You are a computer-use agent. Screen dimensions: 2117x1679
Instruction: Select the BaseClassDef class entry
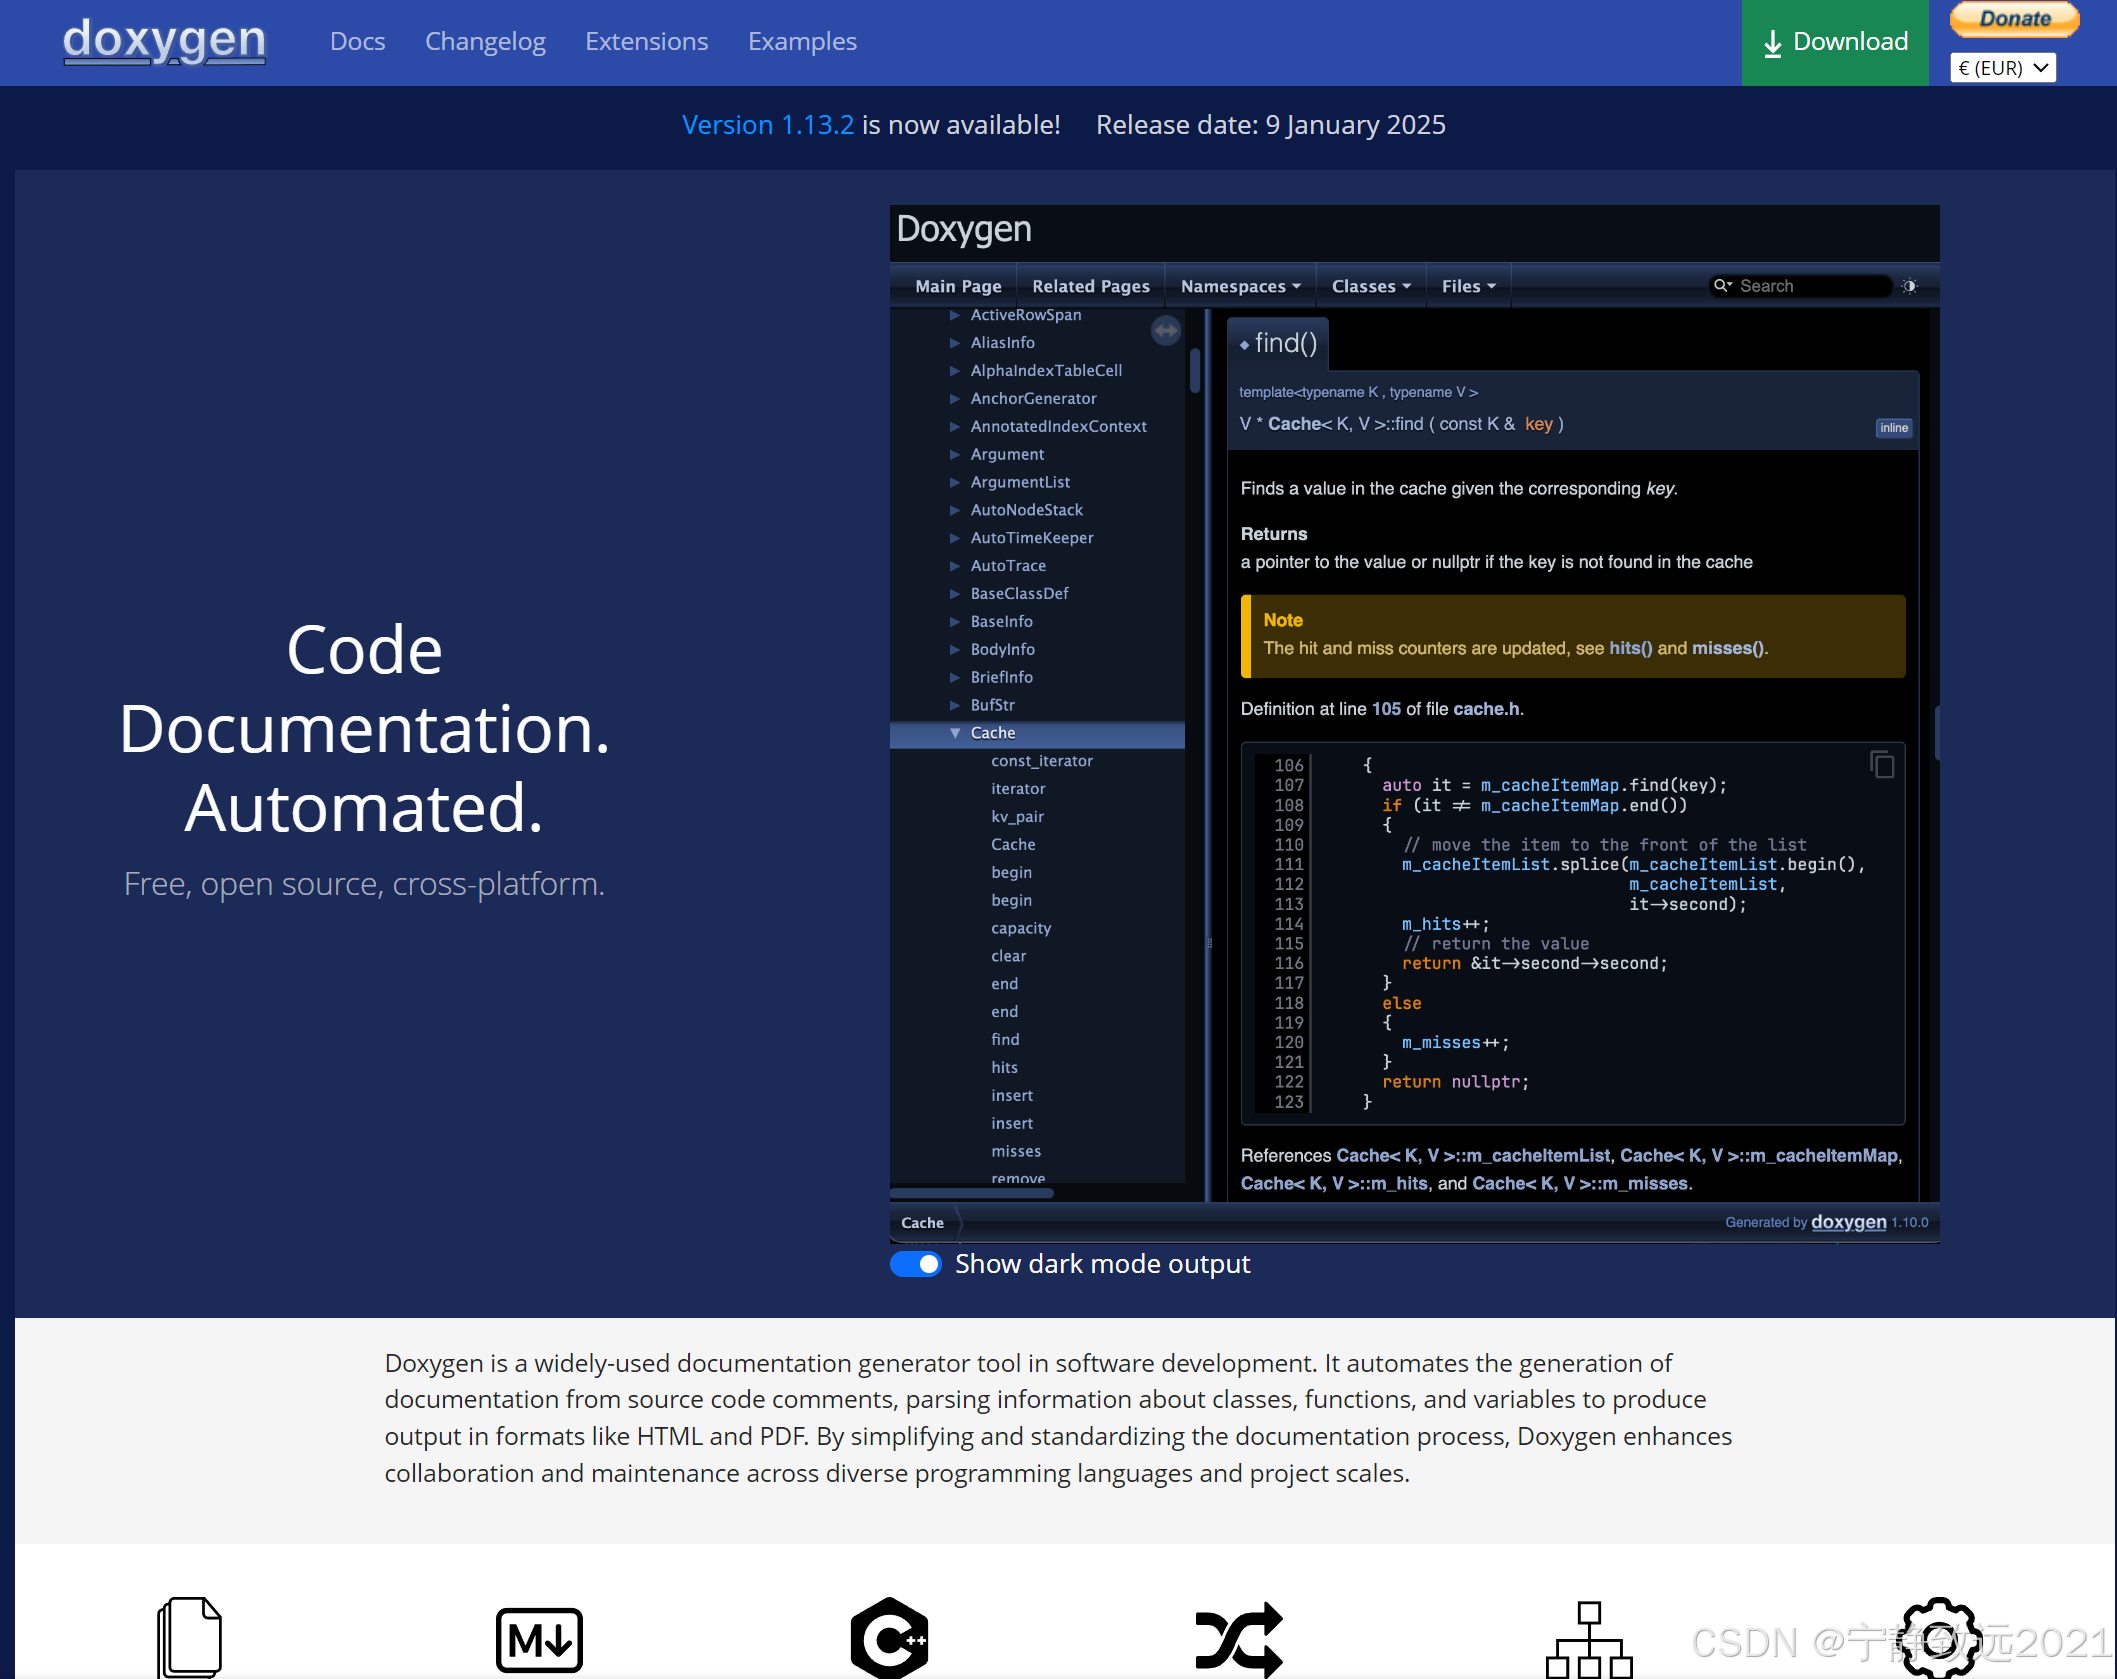(1019, 594)
